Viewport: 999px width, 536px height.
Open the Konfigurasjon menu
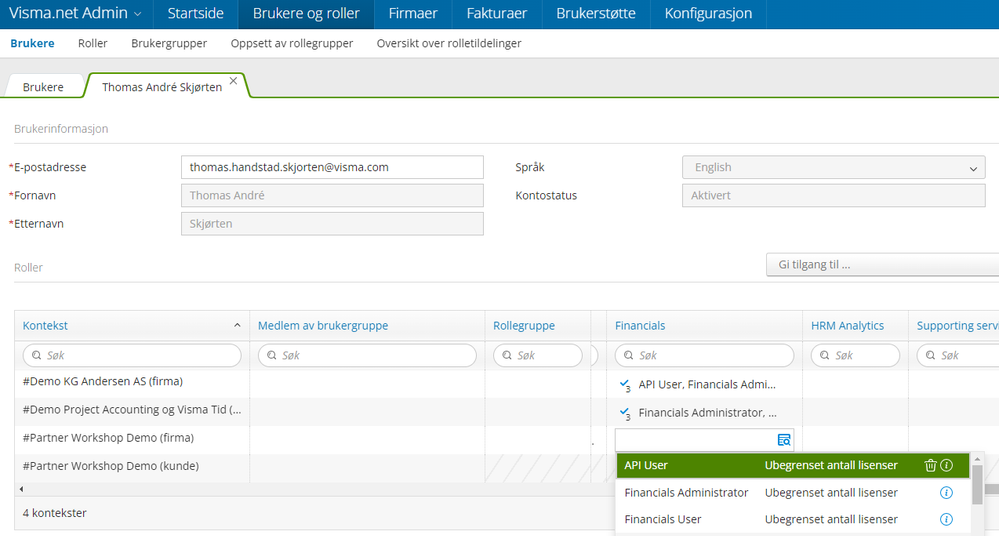click(x=708, y=13)
